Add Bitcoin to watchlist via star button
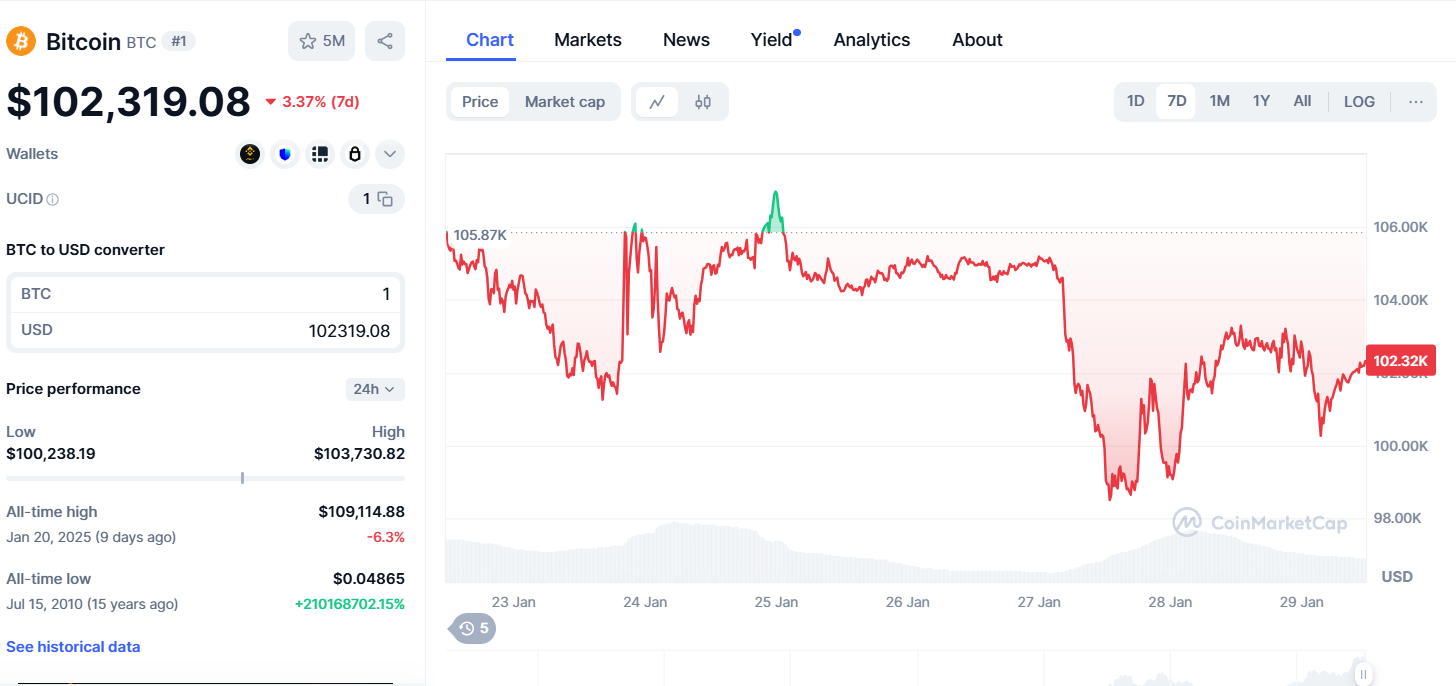 [321, 41]
